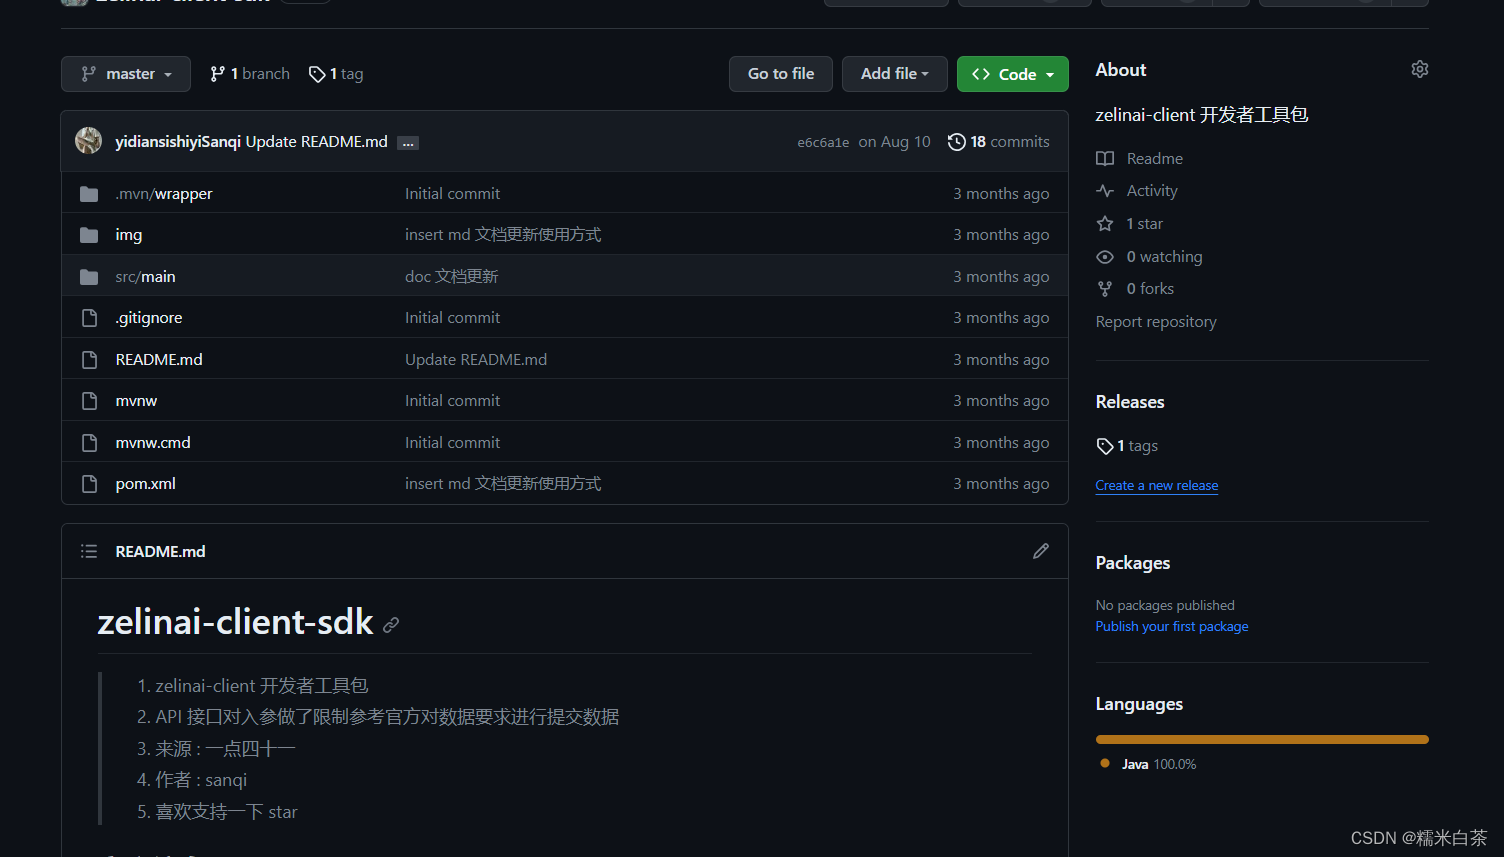Click folder icon of src/main row
The width and height of the screenshot is (1504, 857).
point(89,277)
